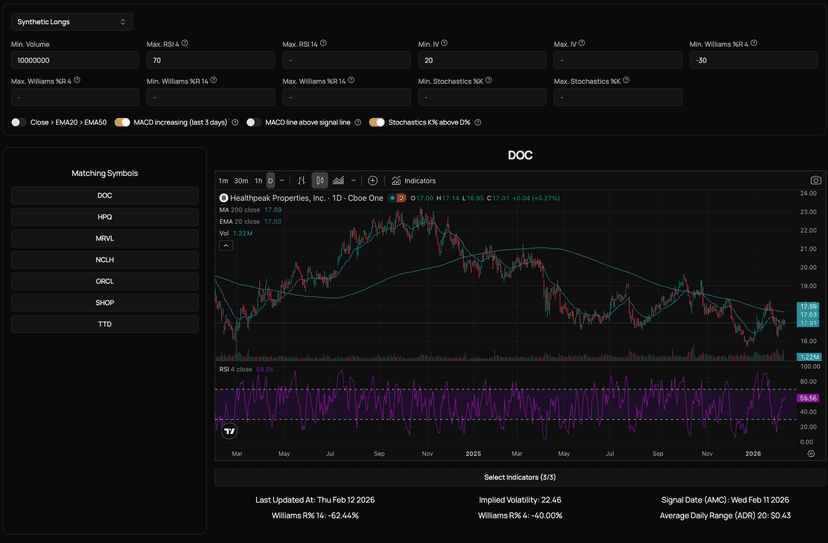828x543 pixels.
Task: Disable the MACD increasing (last 3 days) toggle
Action: pyautogui.click(x=123, y=123)
